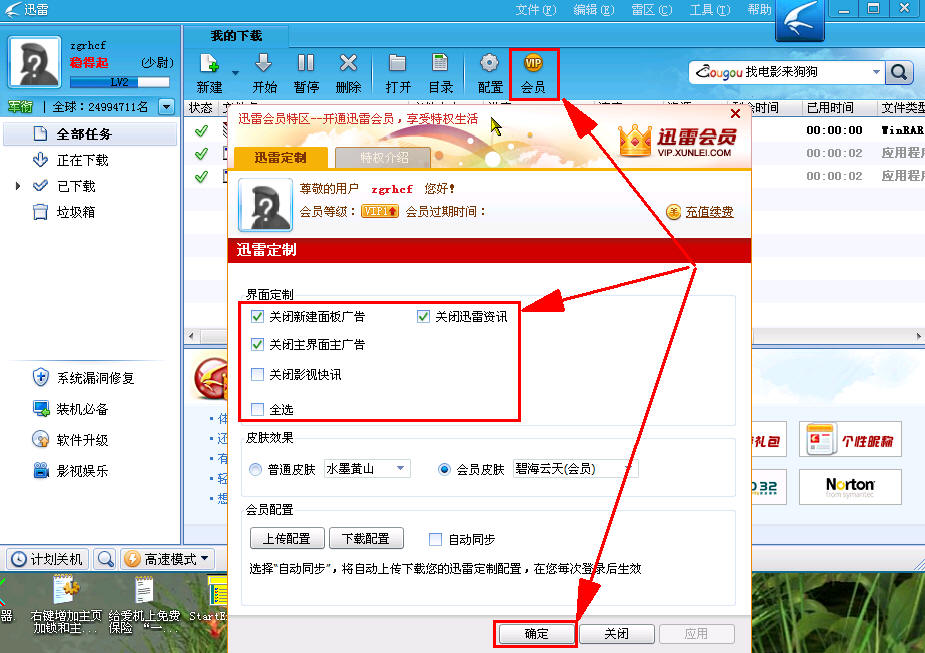Check 关闭影视快讯 checkbox
Screen dimensions: 925x653
pos(257,375)
